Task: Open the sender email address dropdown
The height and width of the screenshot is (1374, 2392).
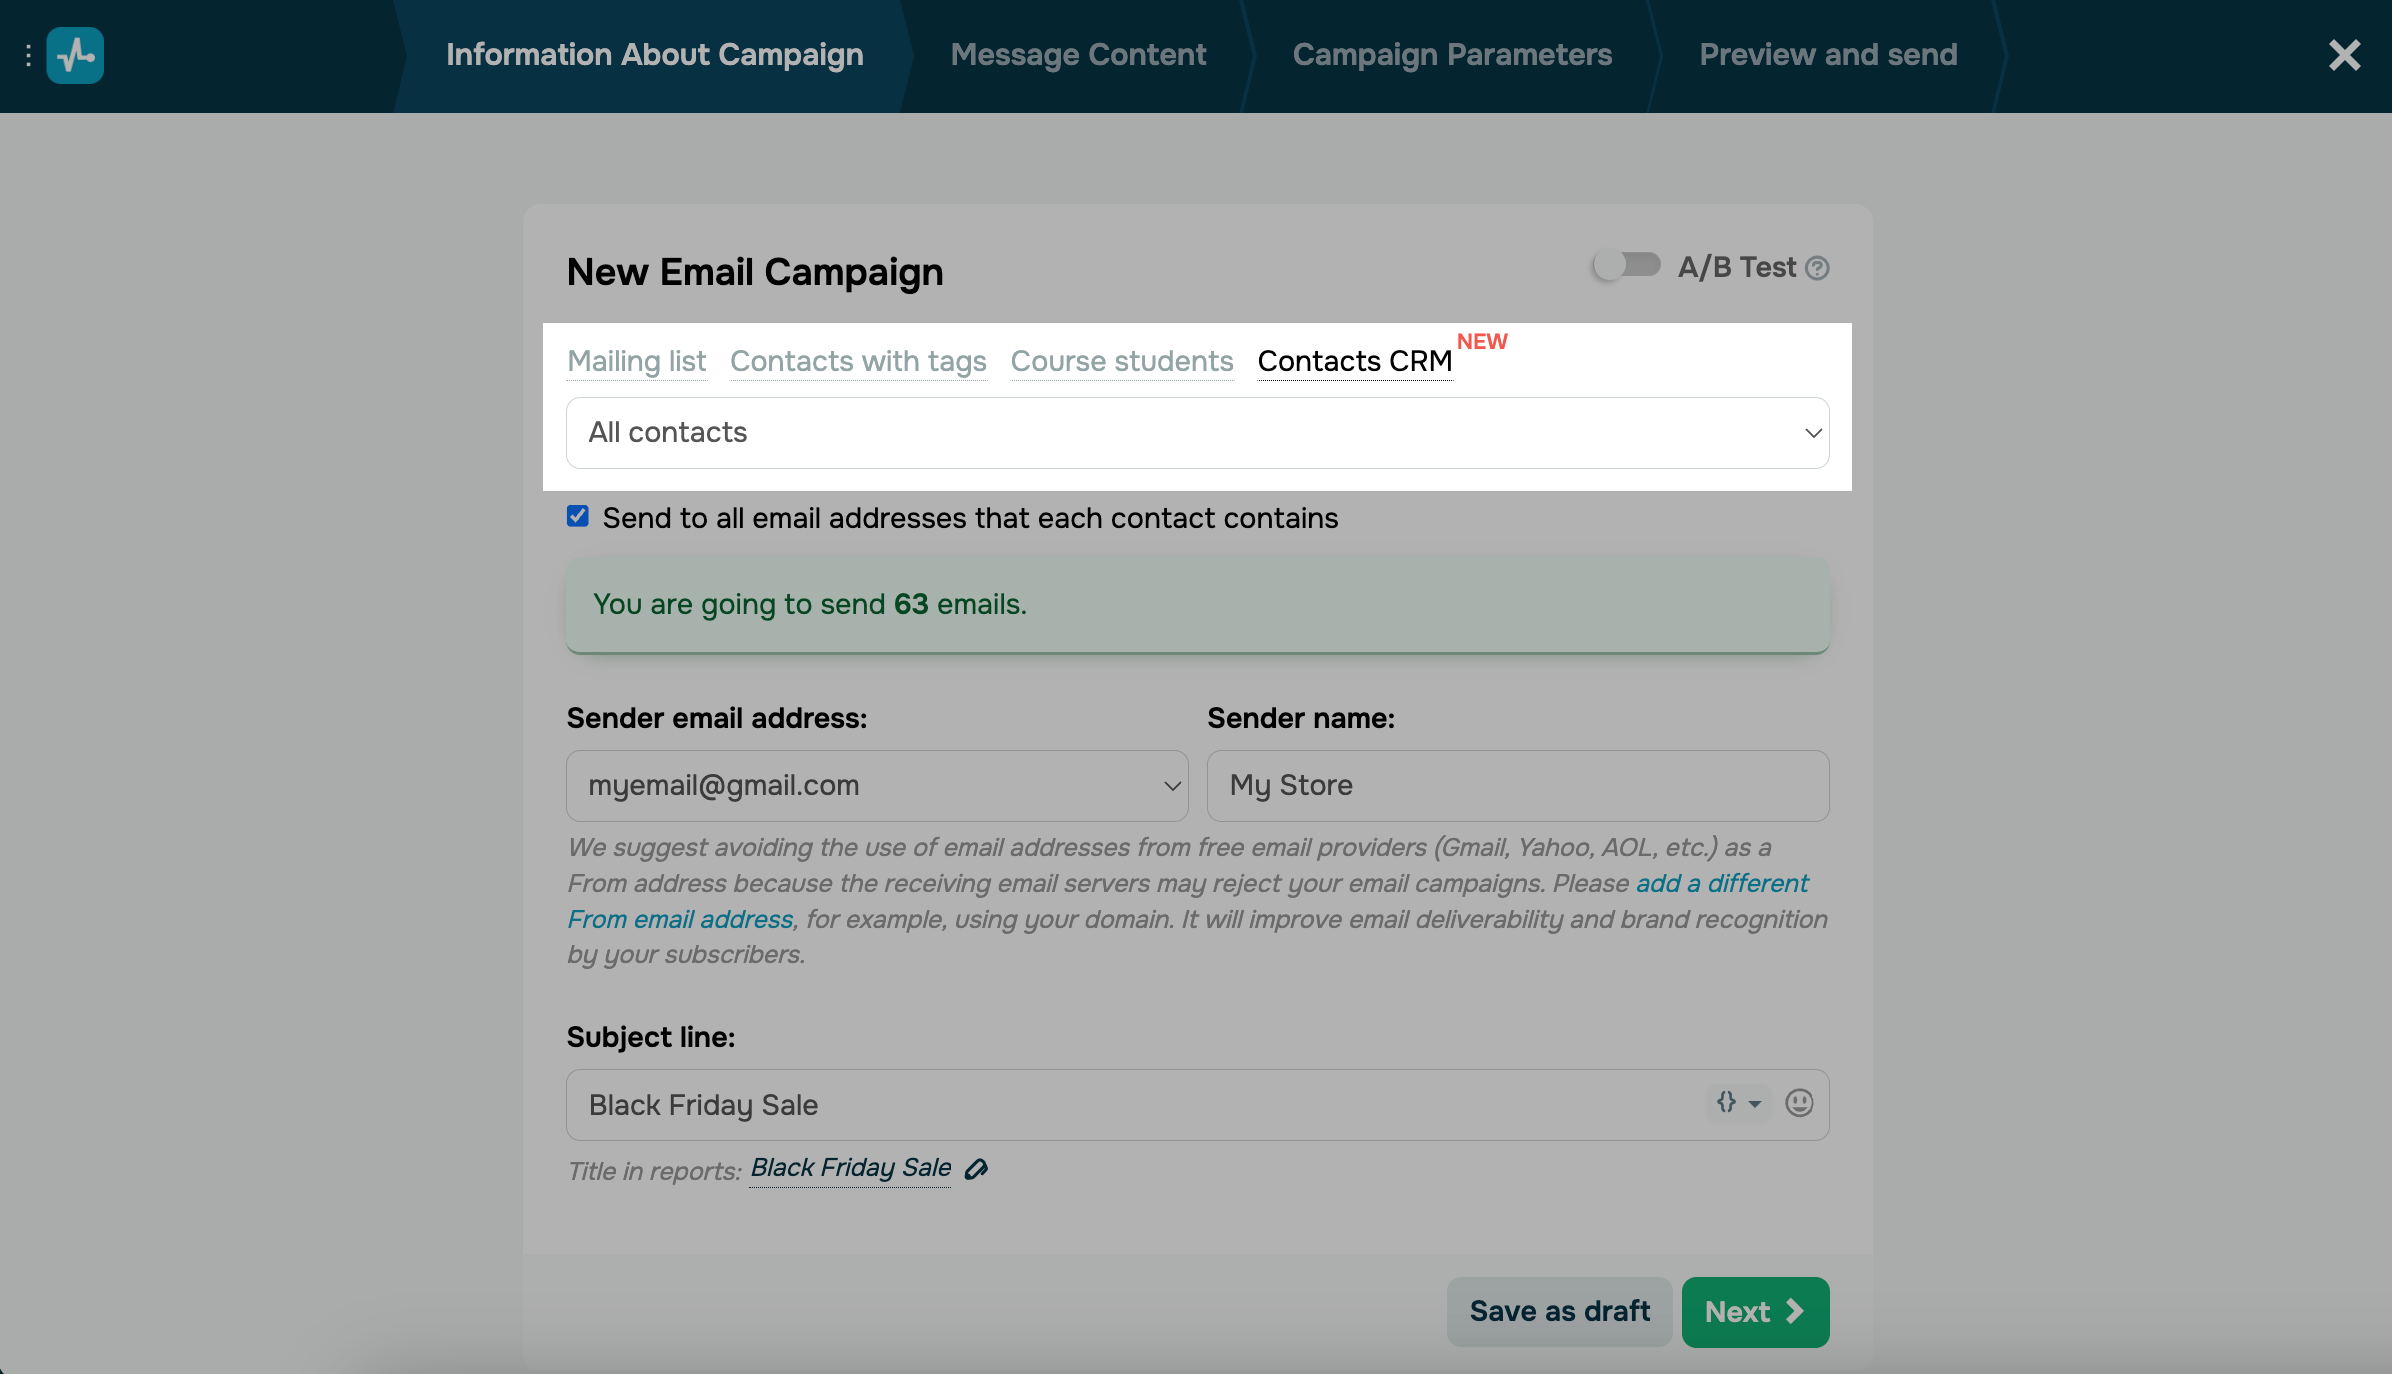Action: [877, 786]
